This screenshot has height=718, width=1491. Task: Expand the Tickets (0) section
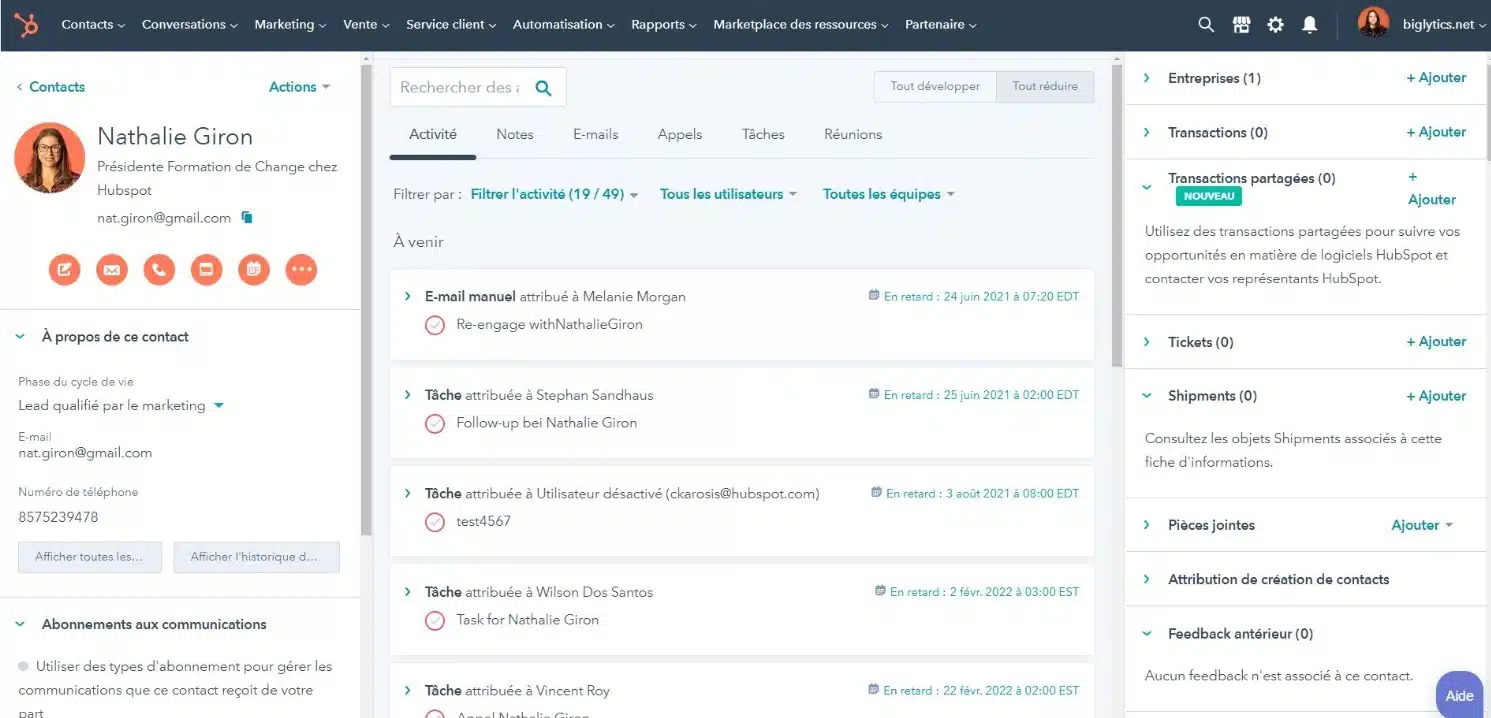tap(1147, 342)
